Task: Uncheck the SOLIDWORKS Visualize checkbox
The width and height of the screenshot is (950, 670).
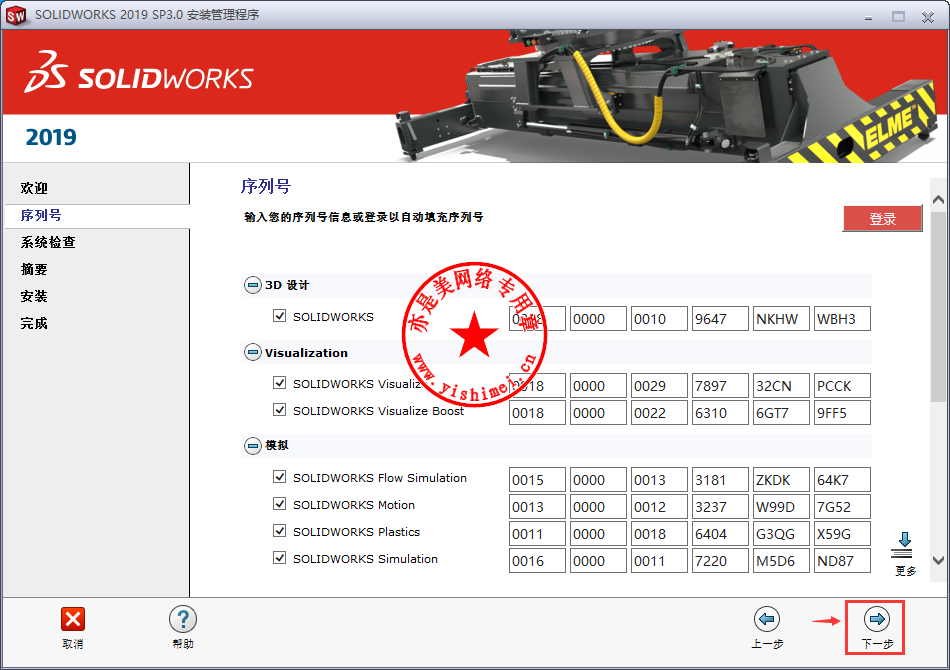Action: click(279, 383)
